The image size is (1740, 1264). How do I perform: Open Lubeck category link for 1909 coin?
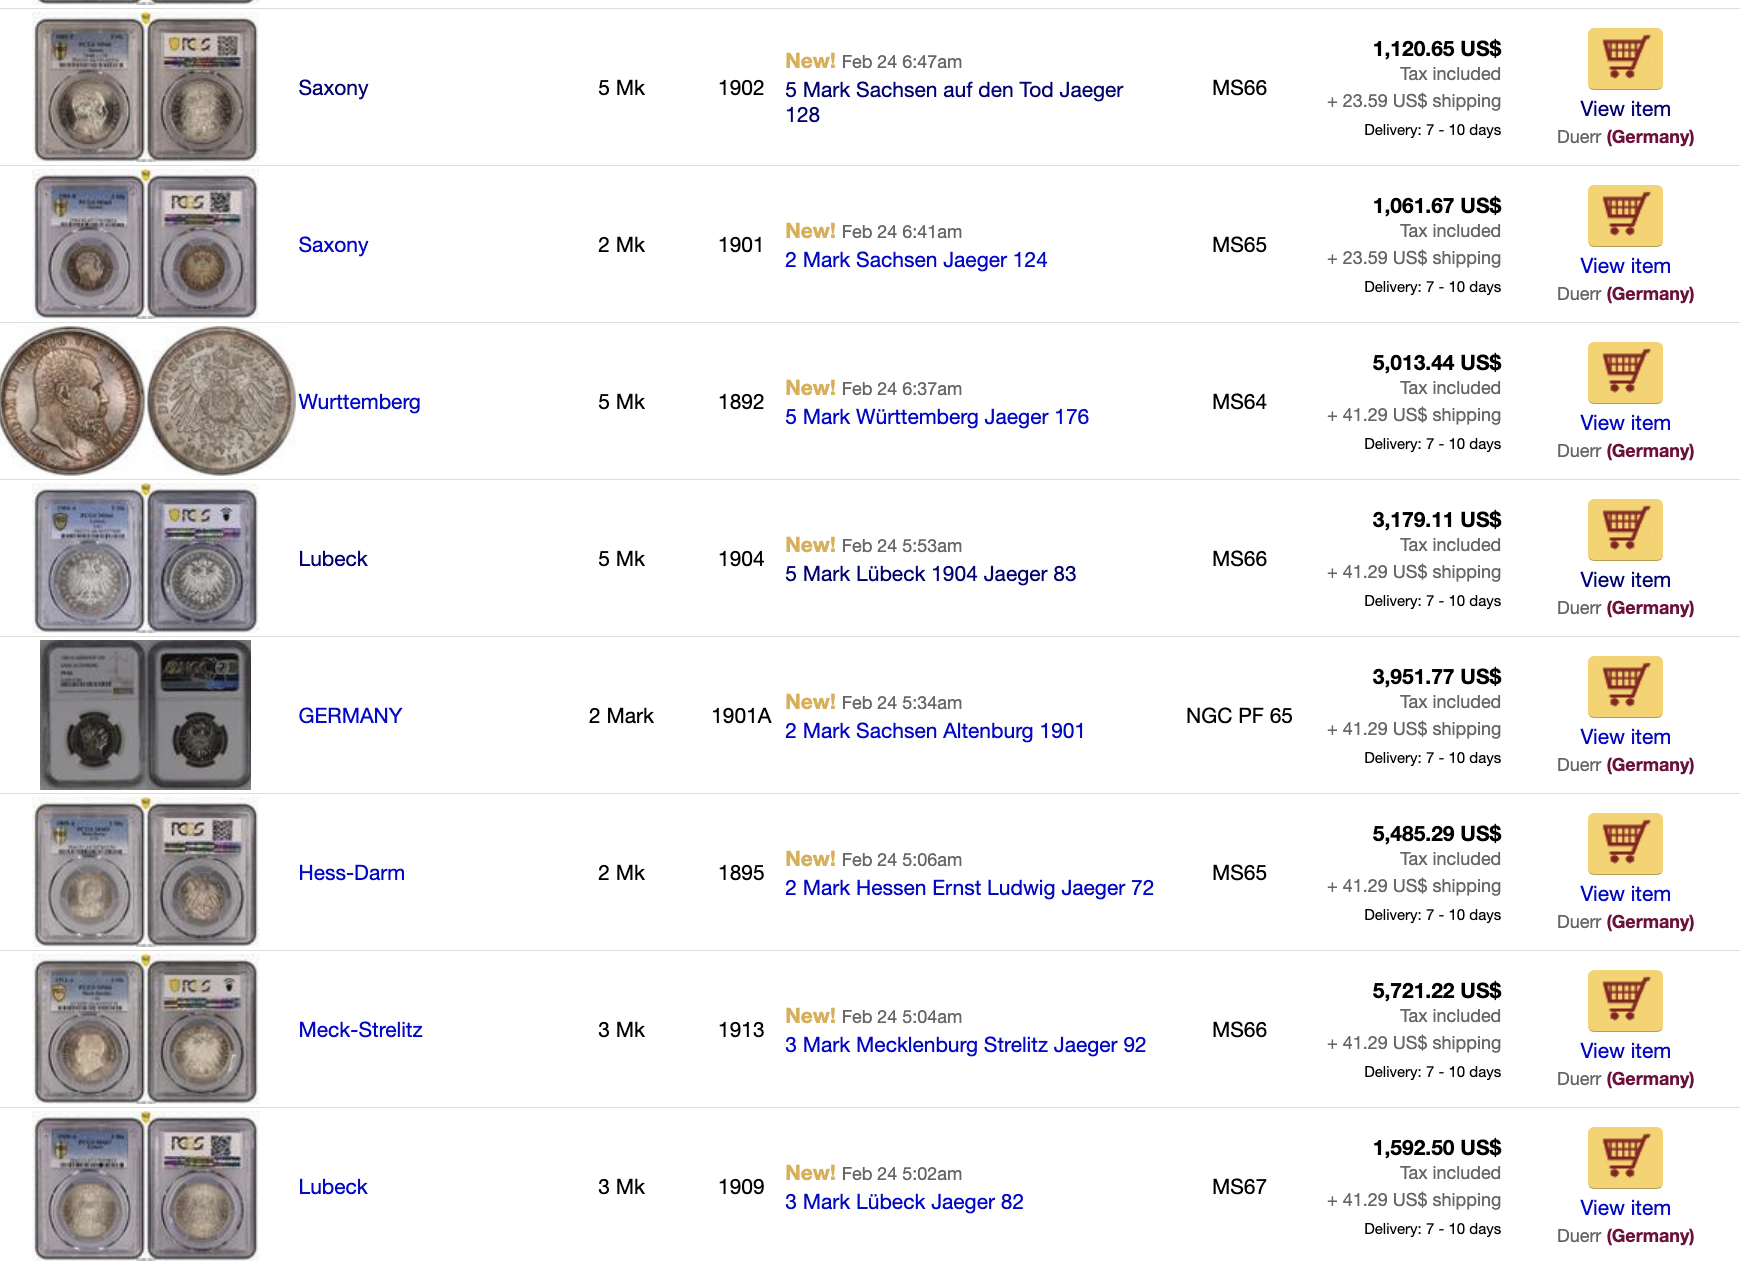click(x=333, y=1187)
